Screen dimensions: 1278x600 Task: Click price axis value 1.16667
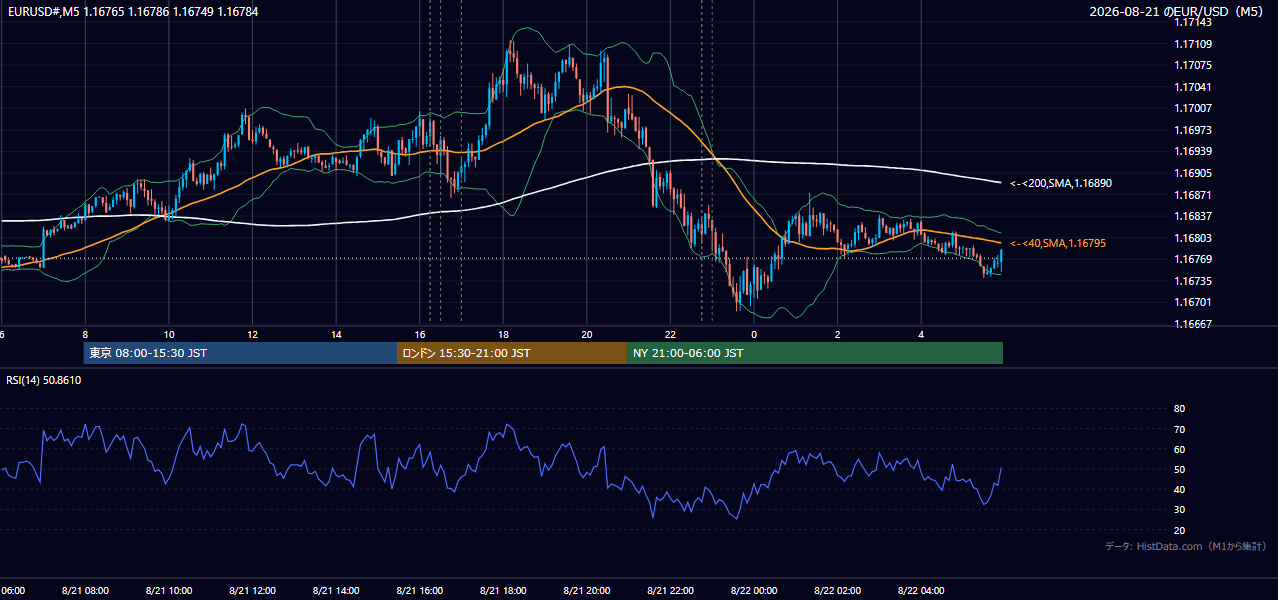[1193, 324]
